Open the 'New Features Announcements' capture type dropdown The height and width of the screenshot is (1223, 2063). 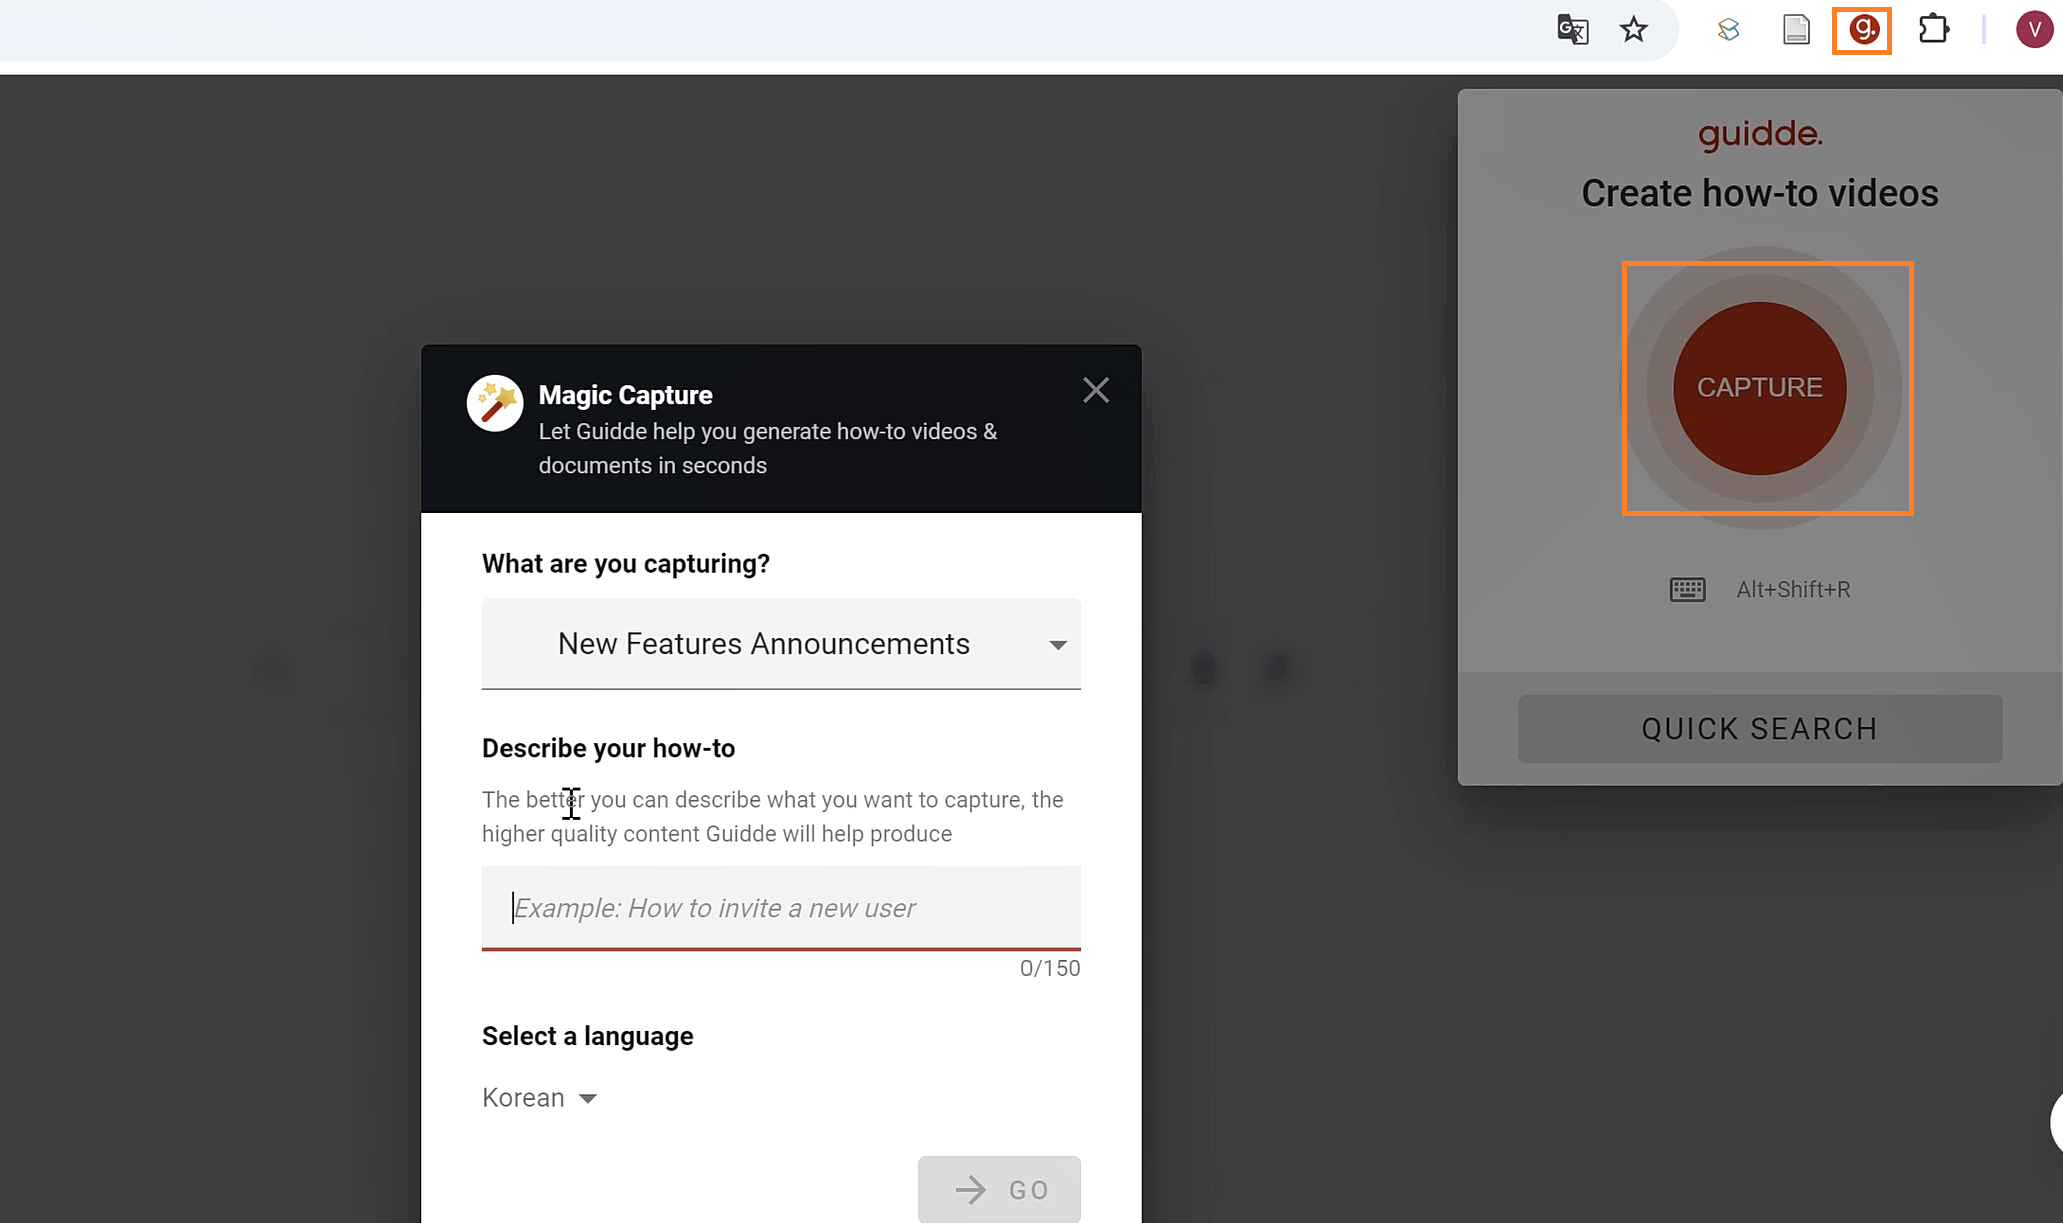[781, 644]
